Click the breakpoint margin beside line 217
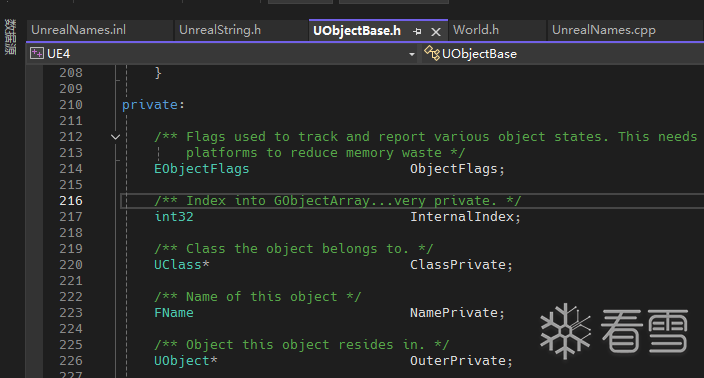The height and width of the screenshot is (378, 704). (x=34, y=217)
